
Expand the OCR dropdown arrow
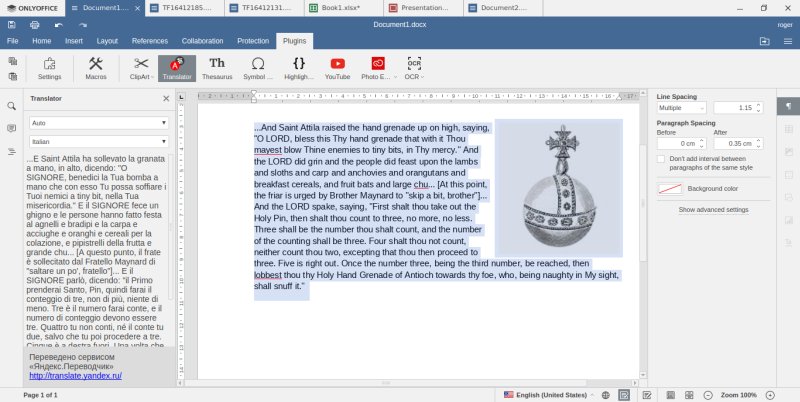tap(422, 77)
